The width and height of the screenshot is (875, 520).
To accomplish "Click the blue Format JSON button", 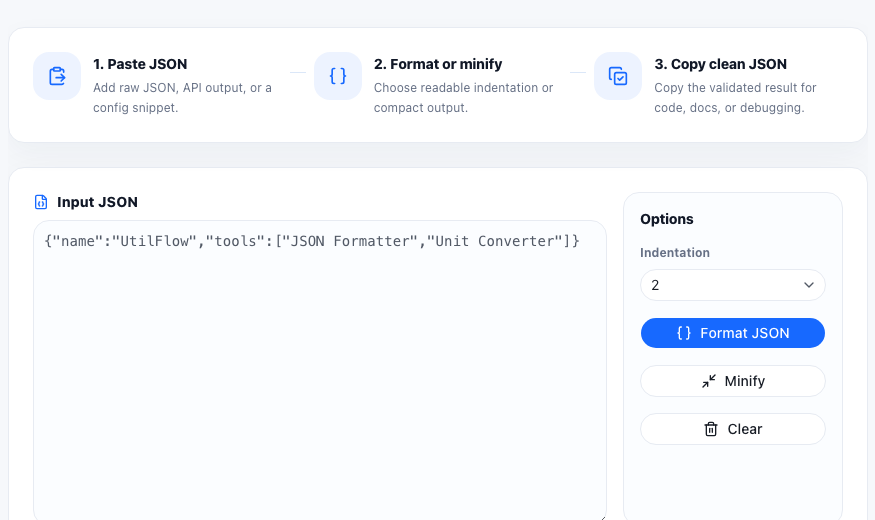I will click(x=733, y=333).
